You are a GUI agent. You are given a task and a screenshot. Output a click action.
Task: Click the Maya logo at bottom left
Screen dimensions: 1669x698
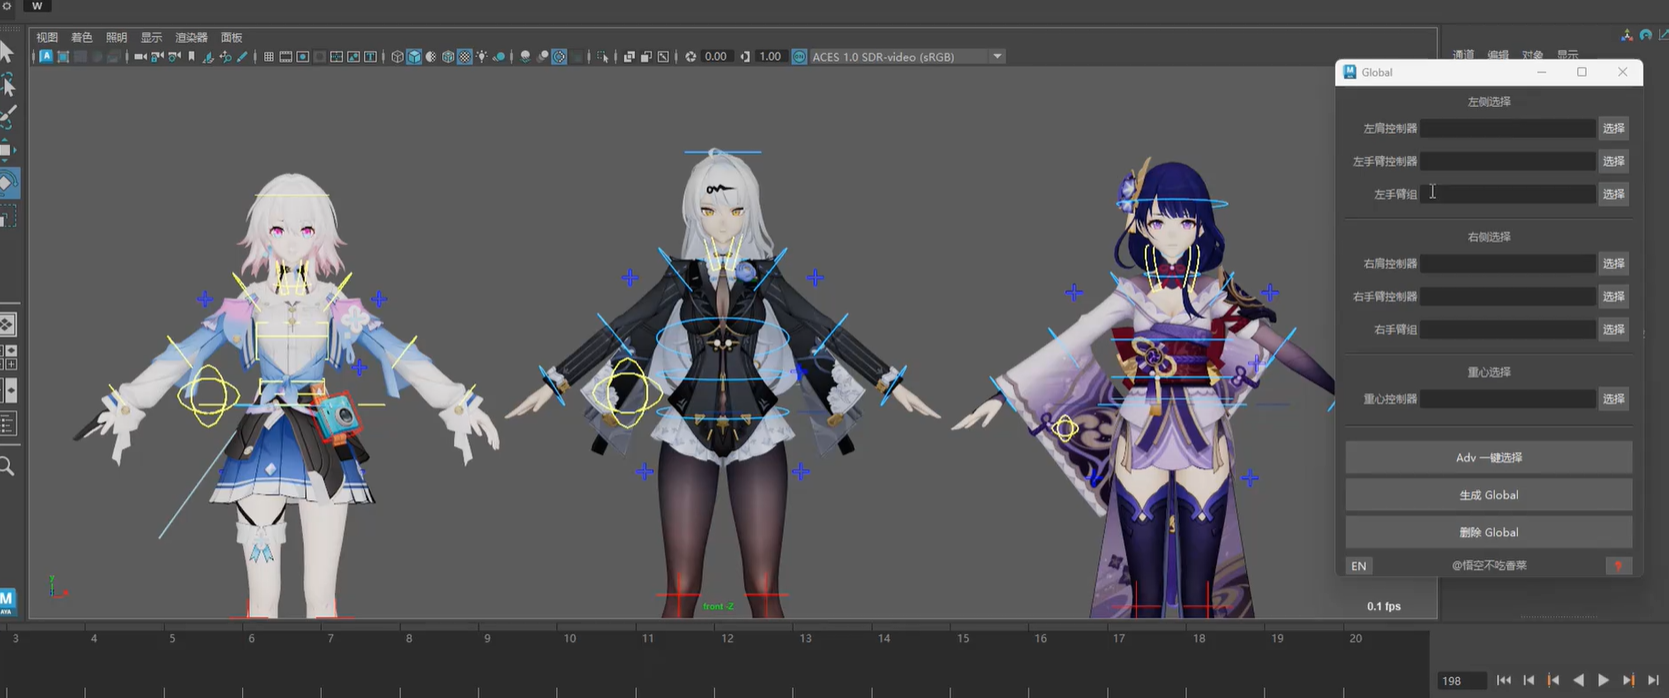[7, 600]
